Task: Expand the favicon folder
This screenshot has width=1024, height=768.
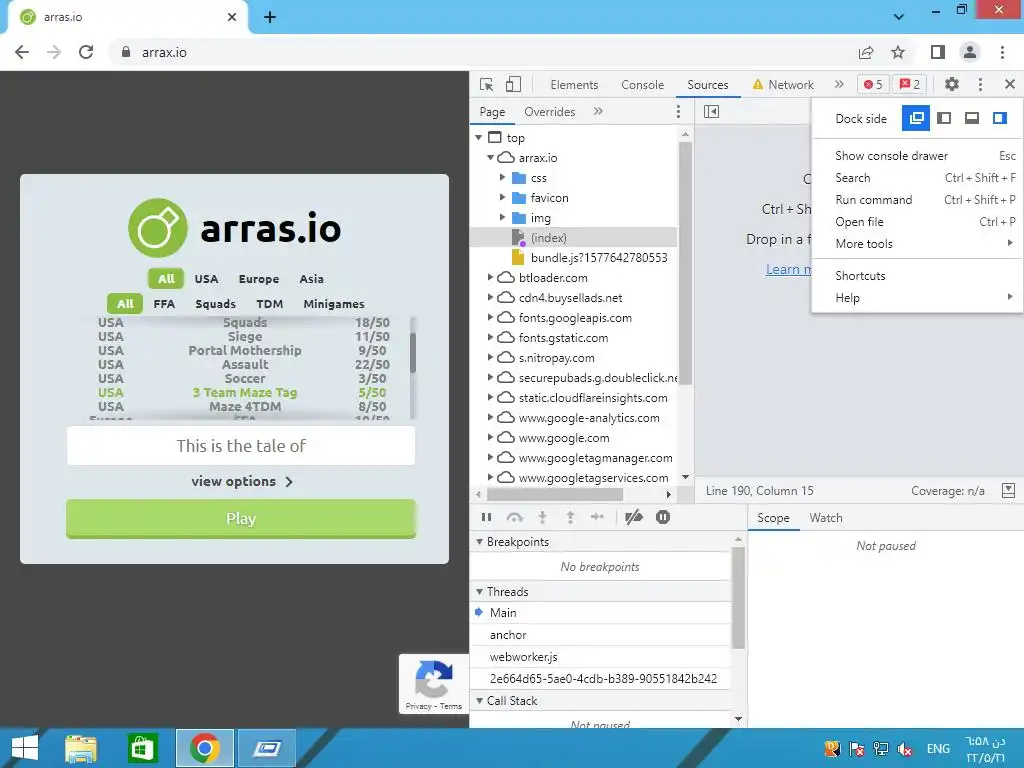Action: [x=502, y=198]
